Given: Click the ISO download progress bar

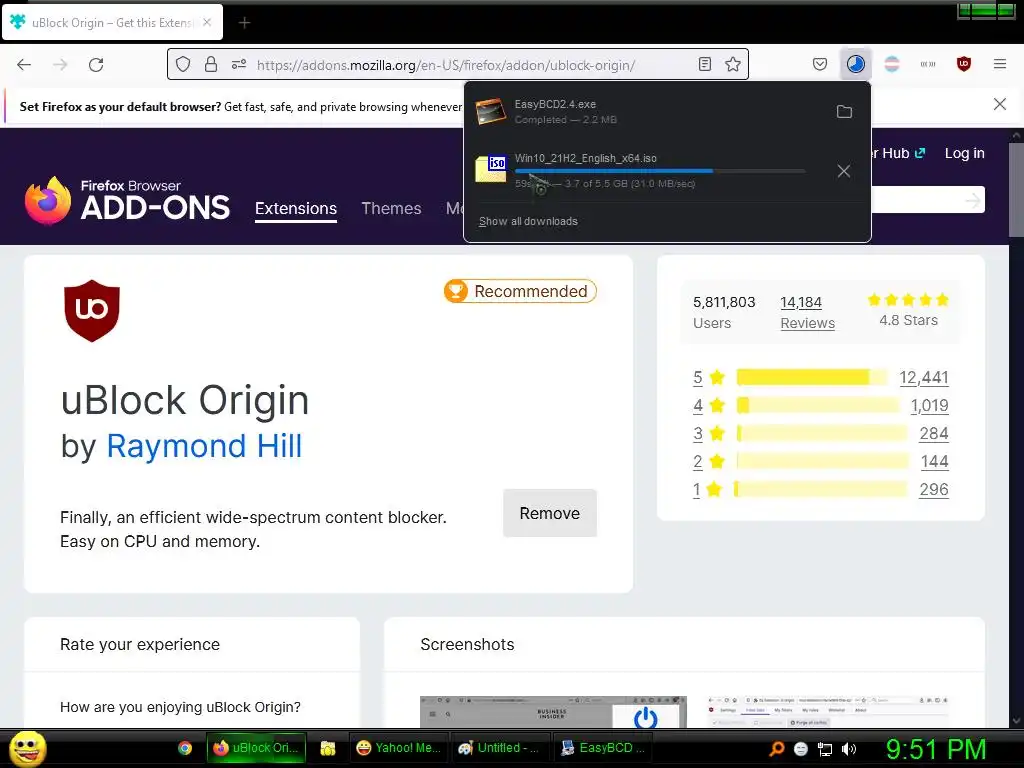Looking at the screenshot, I should click(x=660, y=171).
